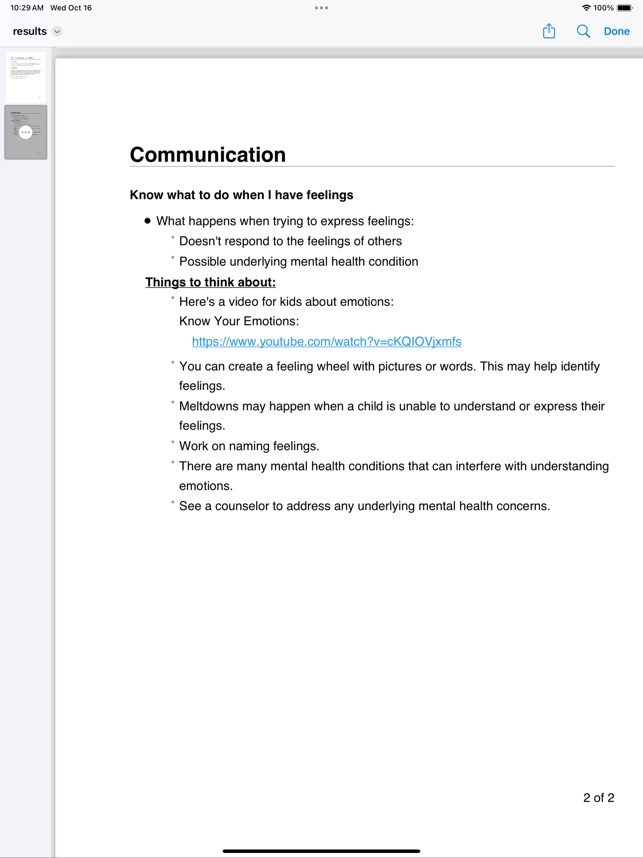Image resolution: width=643 pixels, height=858 pixels.
Task: Tap the "results" document title
Action: (30, 32)
